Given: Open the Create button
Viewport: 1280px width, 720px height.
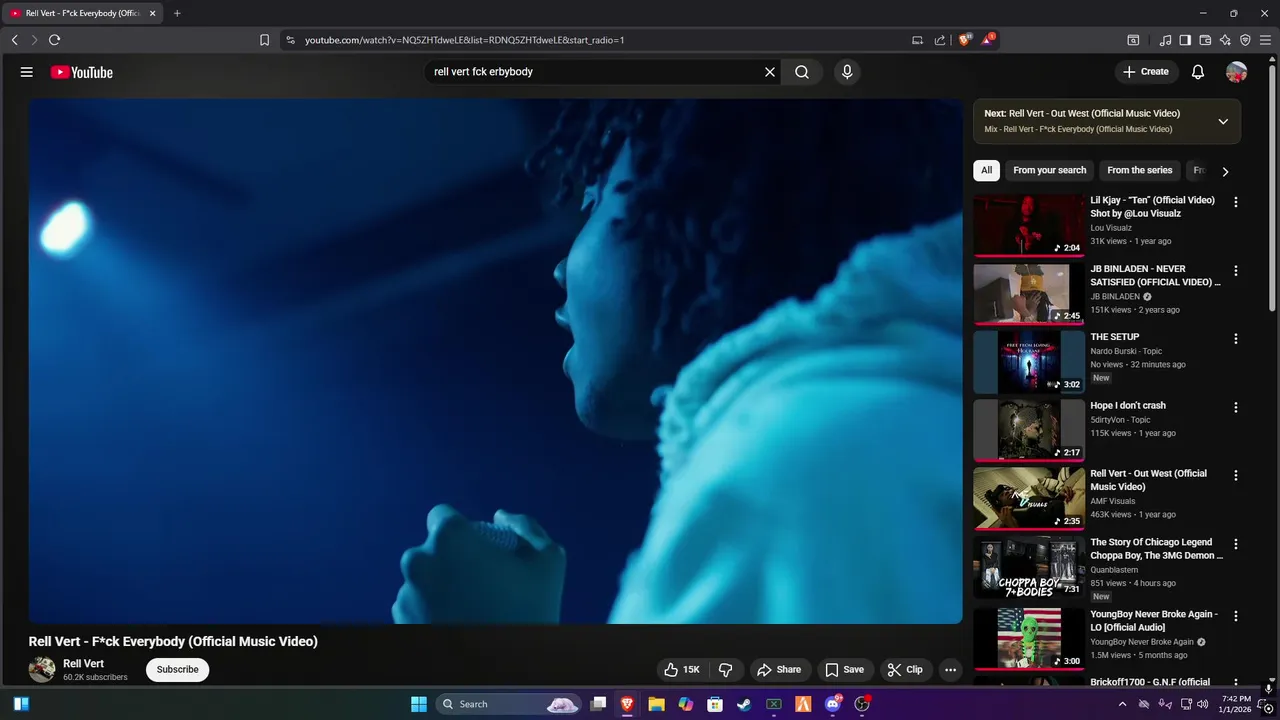Looking at the screenshot, I should pyautogui.click(x=1145, y=72).
